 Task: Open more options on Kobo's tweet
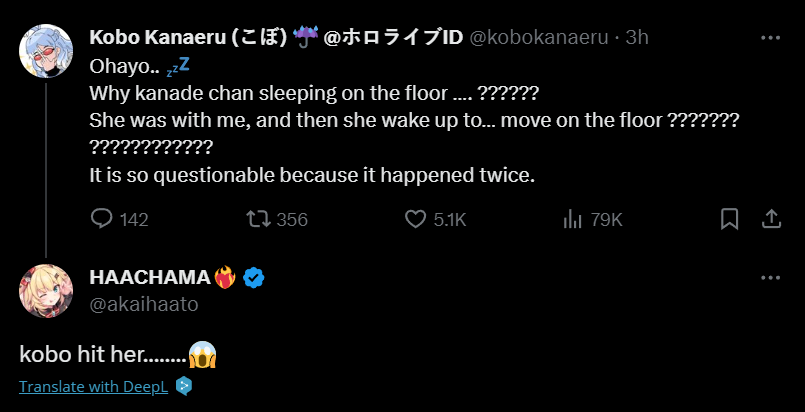tap(770, 38)
